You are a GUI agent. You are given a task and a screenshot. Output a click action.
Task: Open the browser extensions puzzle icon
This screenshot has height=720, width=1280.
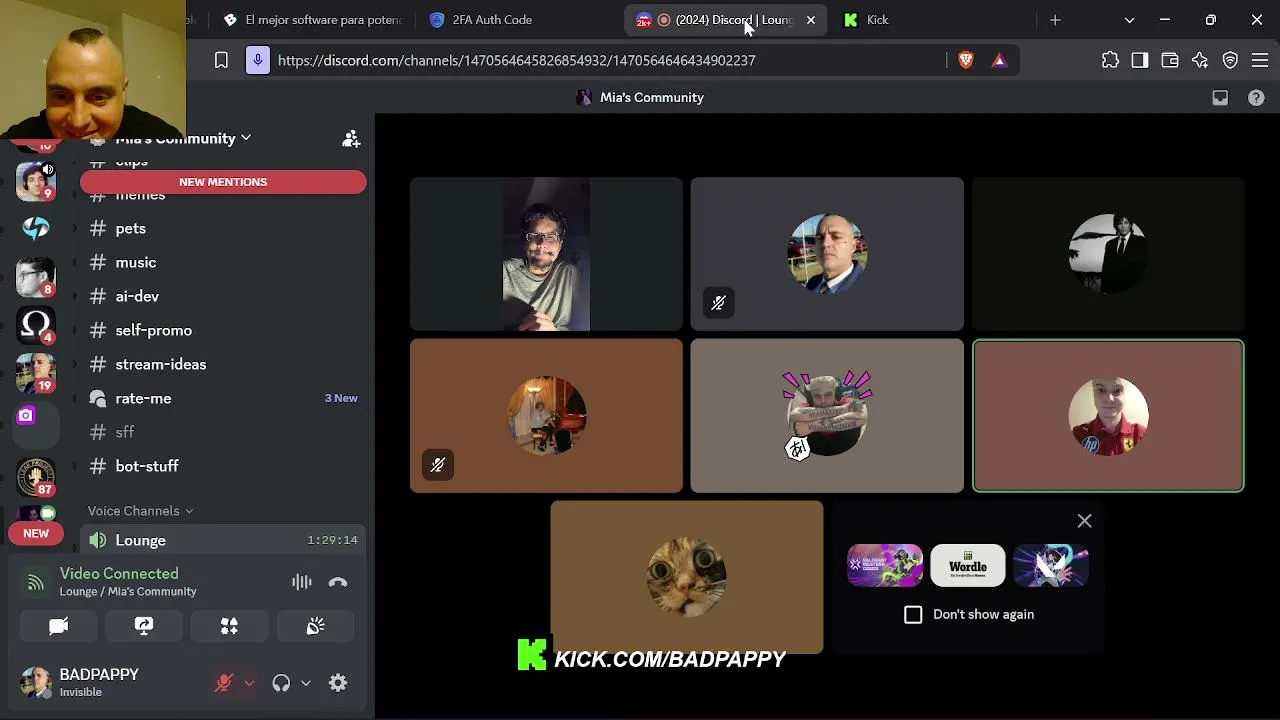tap(1110, 61)
